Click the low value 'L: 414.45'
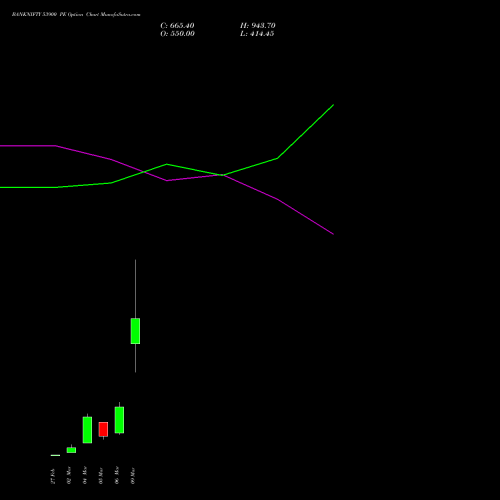 point(257,34)
